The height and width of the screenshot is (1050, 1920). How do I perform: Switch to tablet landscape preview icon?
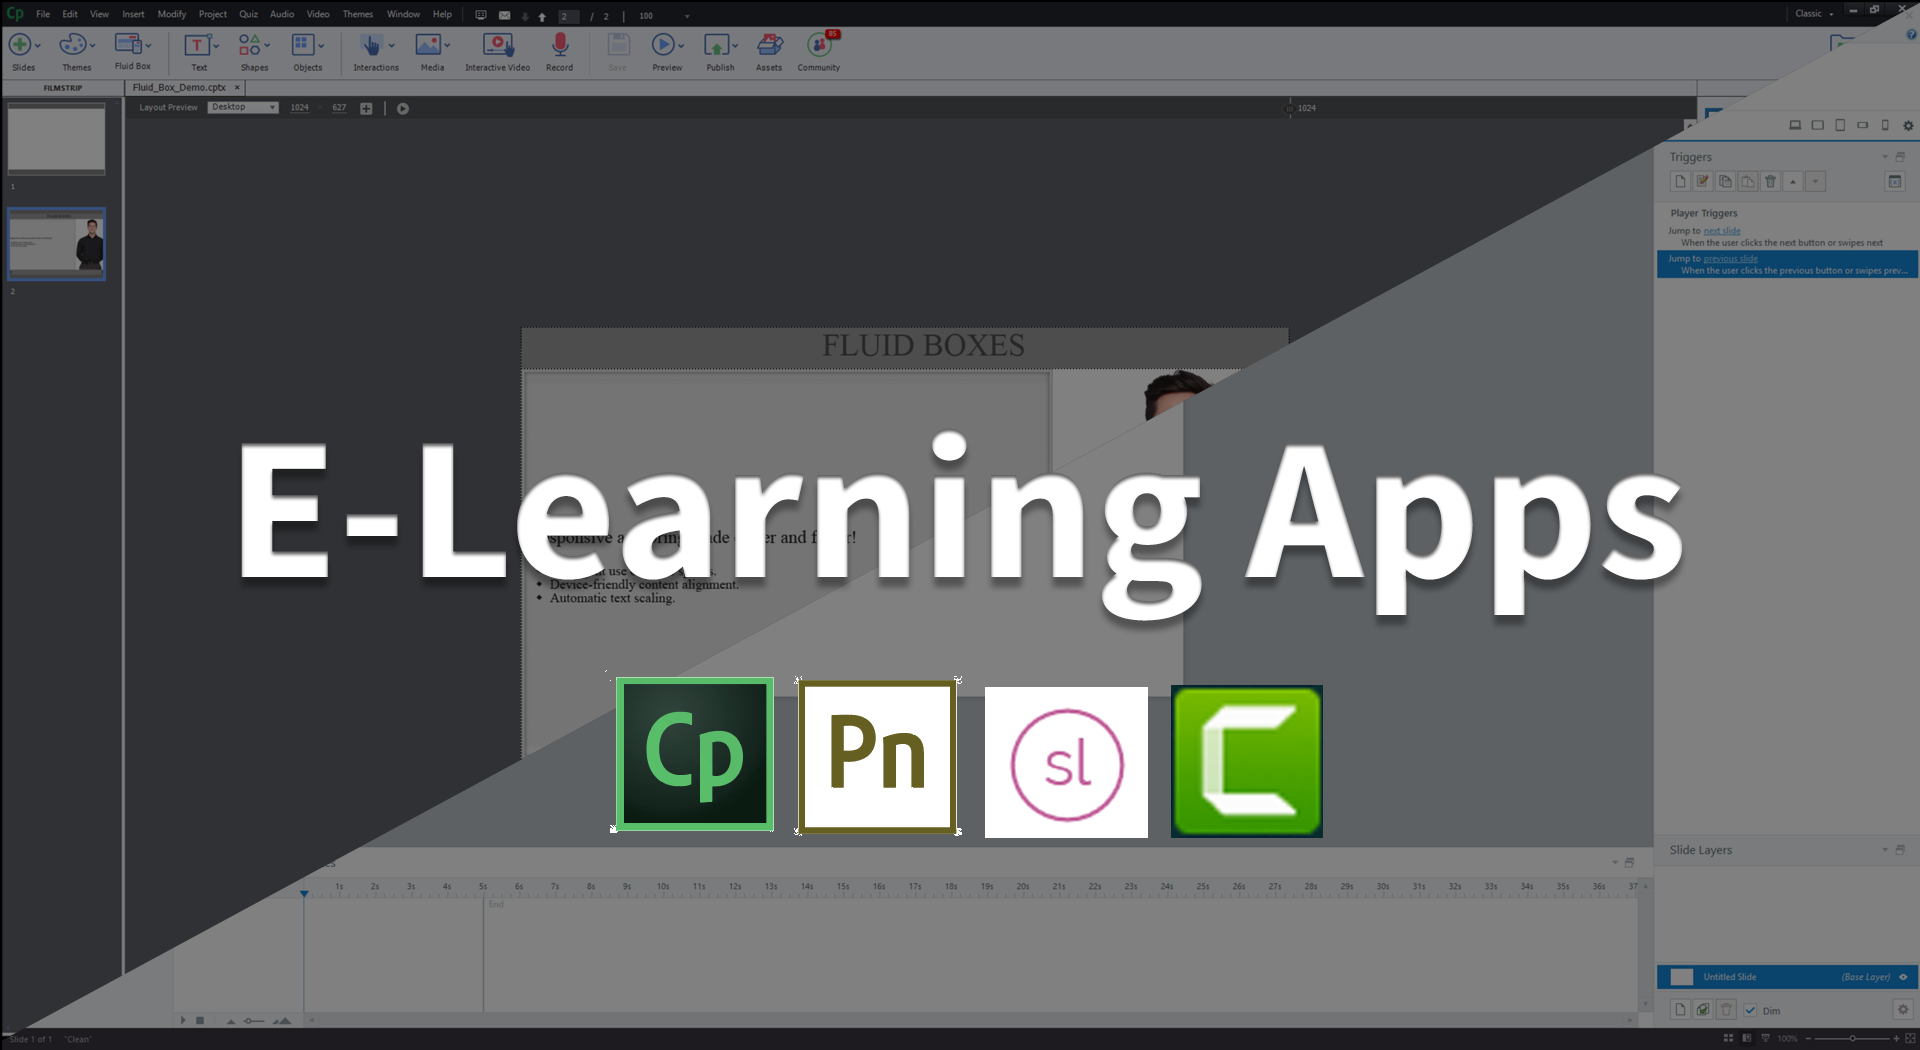point(1818,125)
